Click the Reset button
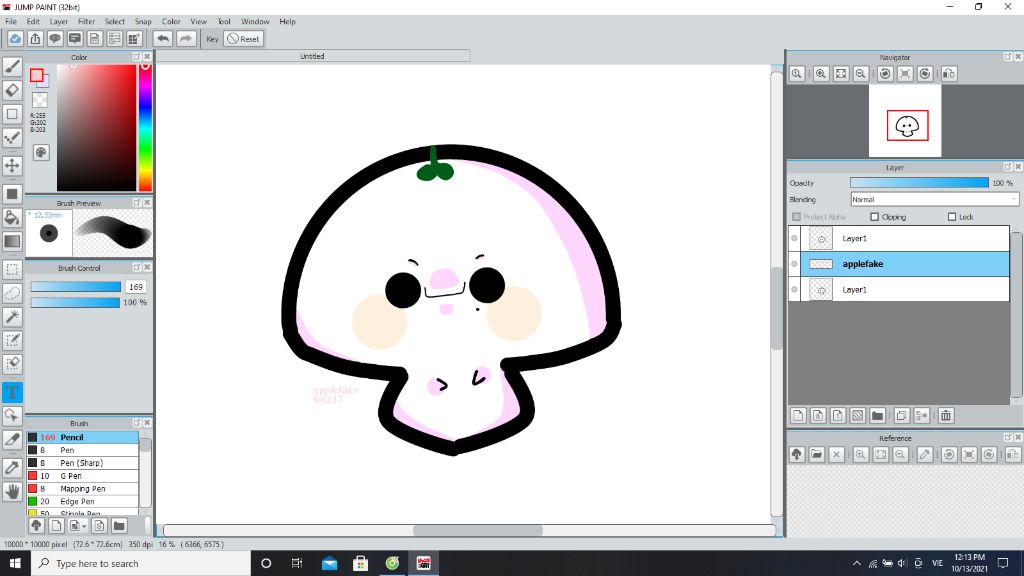Screen dimensions: 1024x576 (x=244, y=39)
